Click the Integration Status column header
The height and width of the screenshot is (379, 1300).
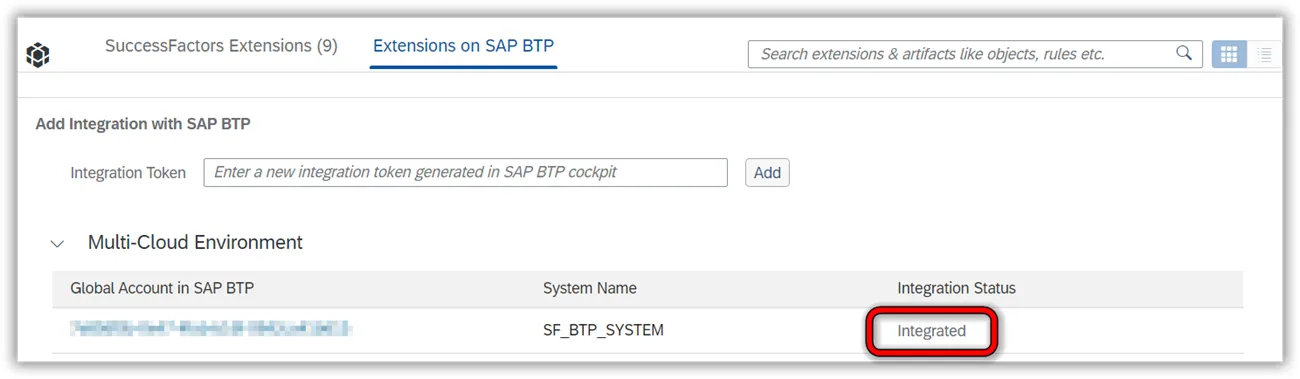956,288
